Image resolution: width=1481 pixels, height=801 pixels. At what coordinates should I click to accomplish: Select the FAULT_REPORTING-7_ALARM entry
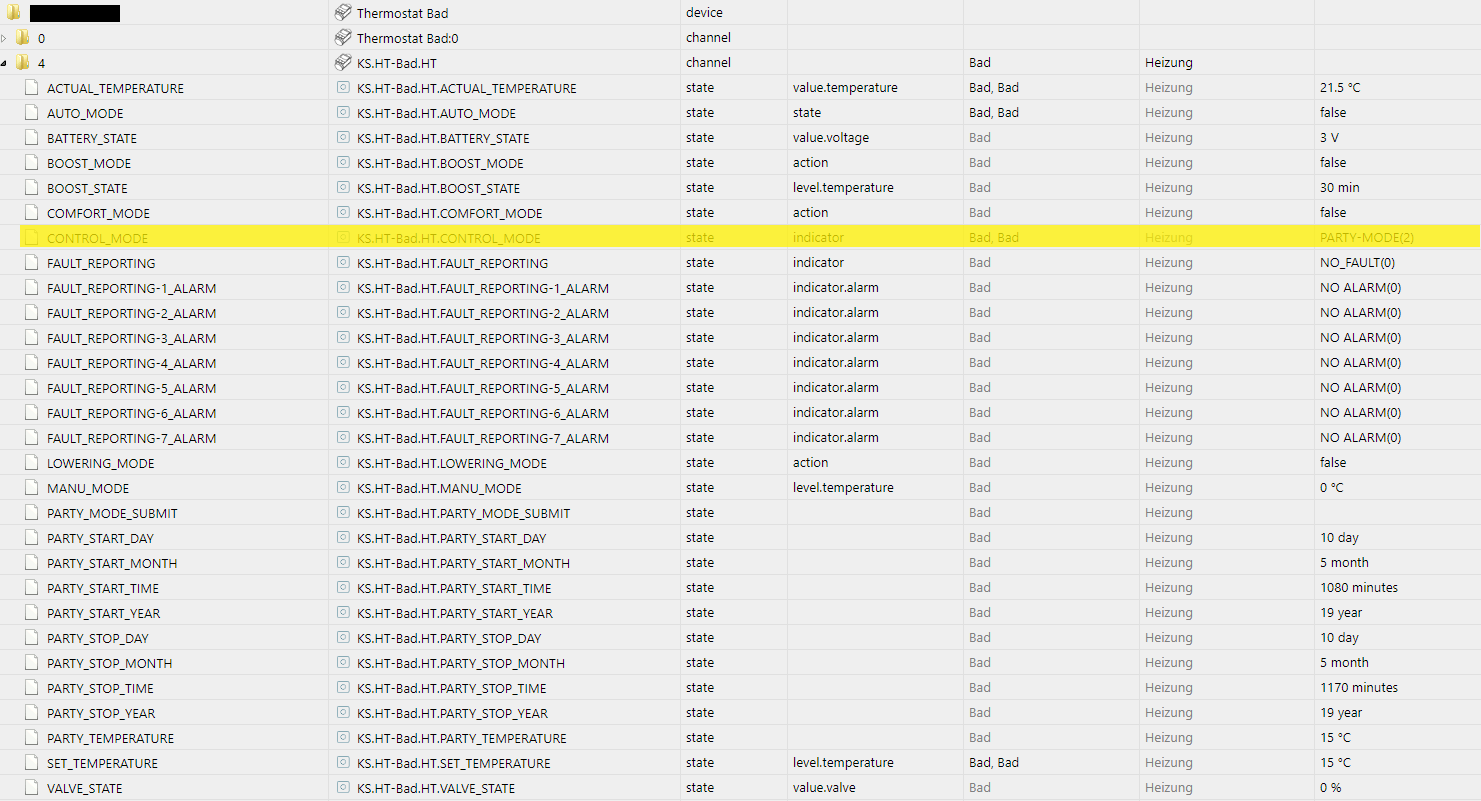[x=131, y=438]
